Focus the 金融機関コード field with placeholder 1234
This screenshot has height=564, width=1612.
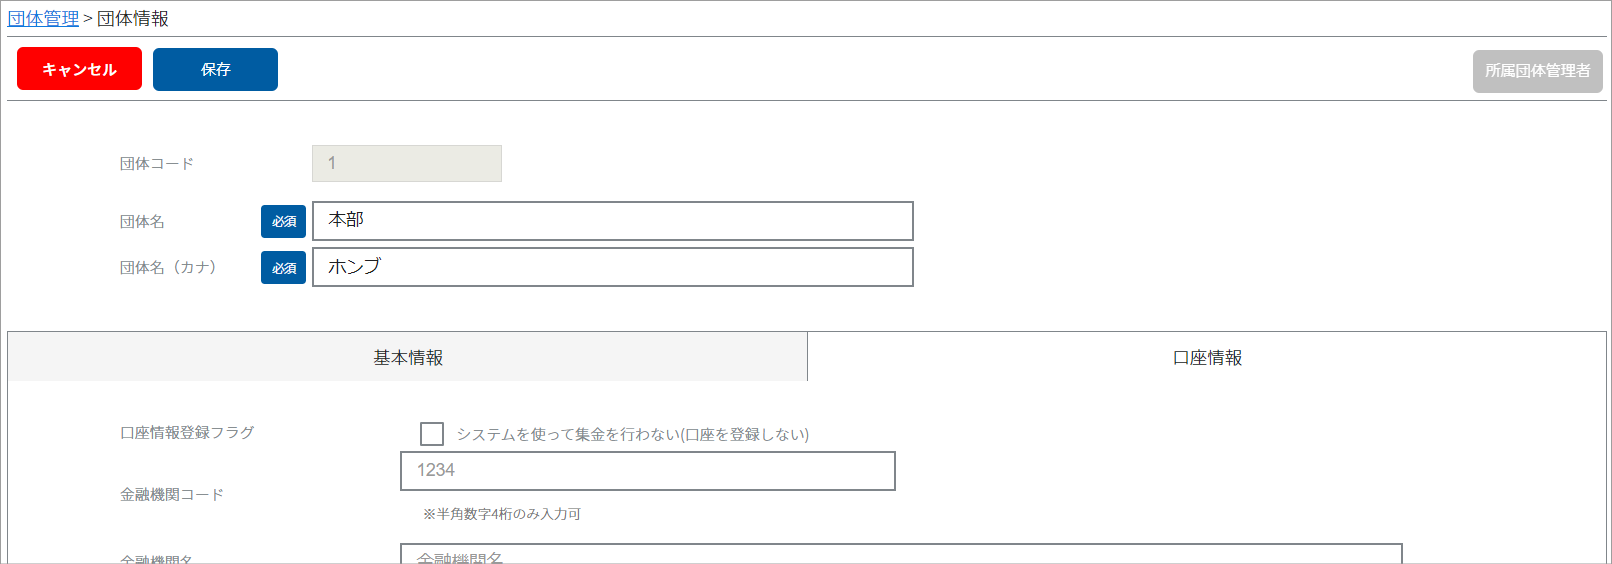tap(648, 471)
